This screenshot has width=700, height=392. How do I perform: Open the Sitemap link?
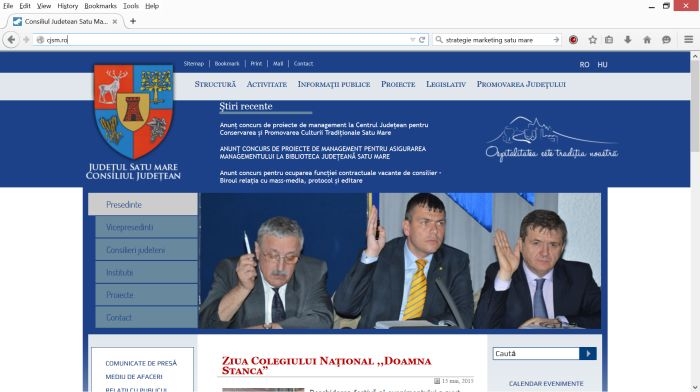pyautogui.click(x=194, y=63)
